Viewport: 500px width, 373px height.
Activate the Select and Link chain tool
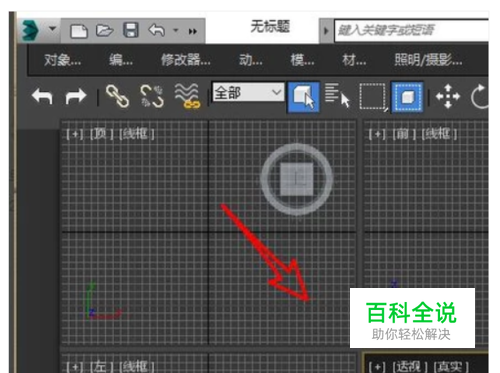(117, 96)
